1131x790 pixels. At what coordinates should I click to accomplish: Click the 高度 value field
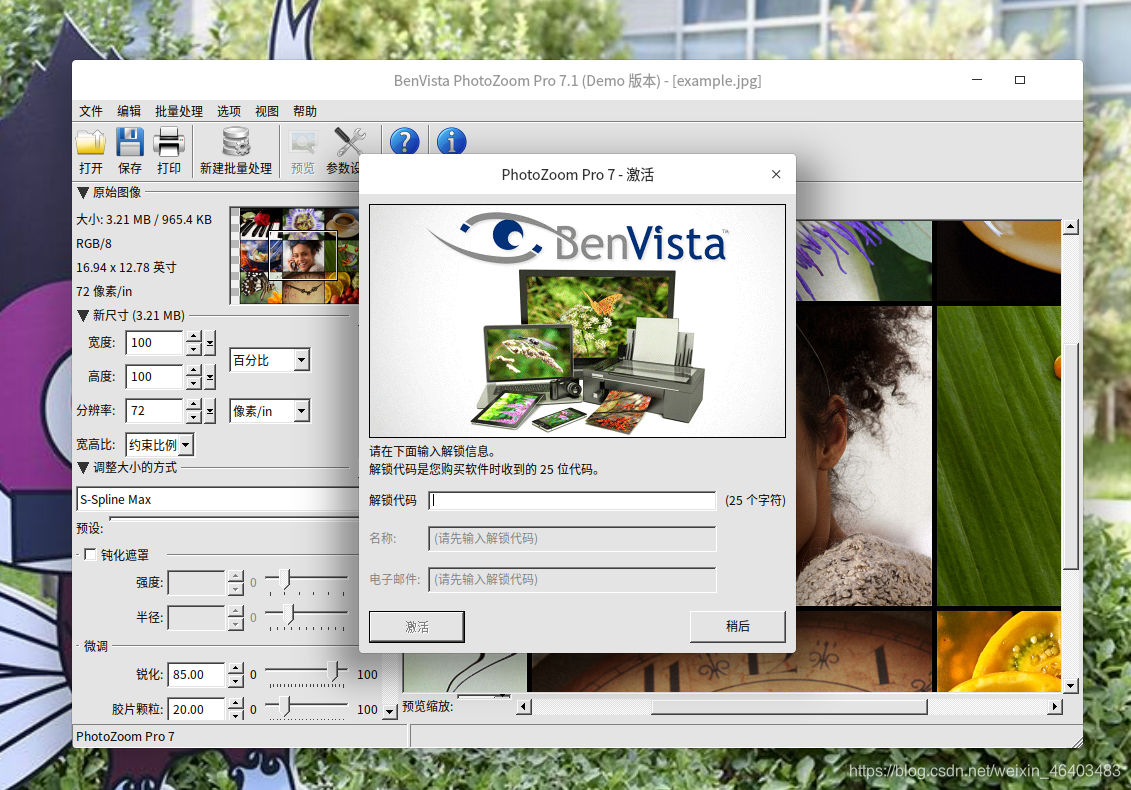pos(154,377)
